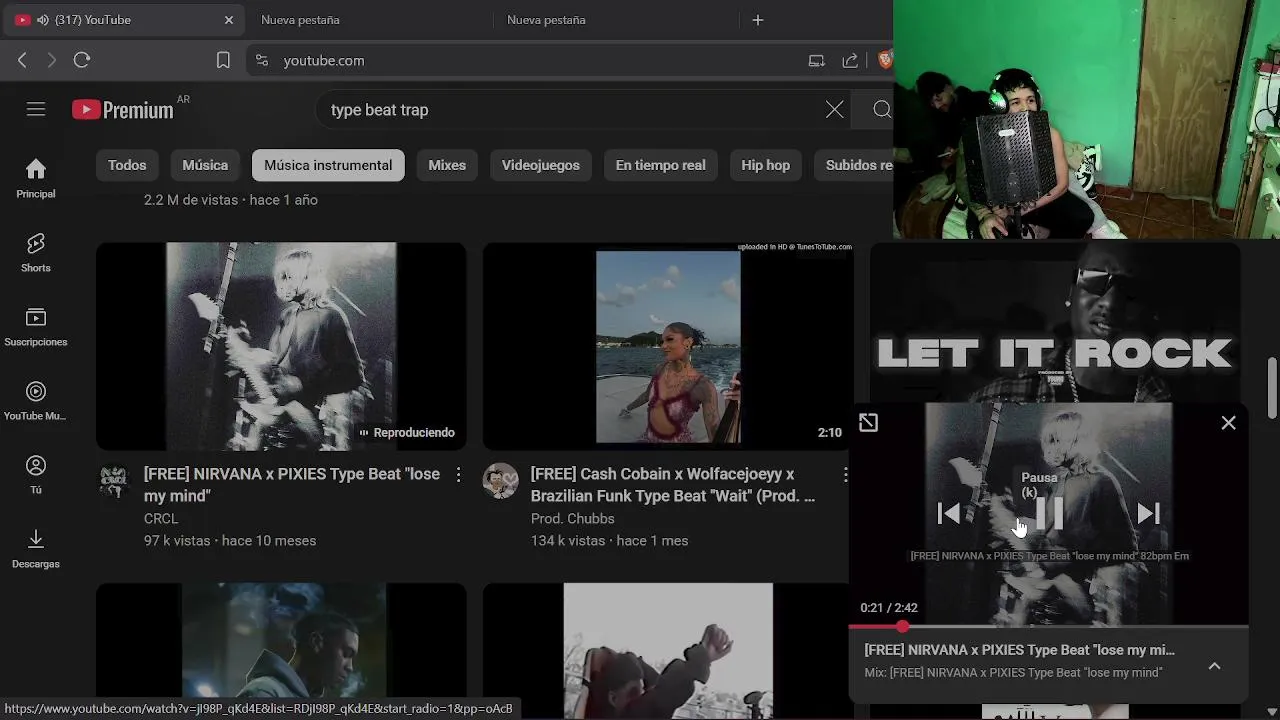
Task: Seek on the miniplayer progress bar
Action: point(1049,627)
